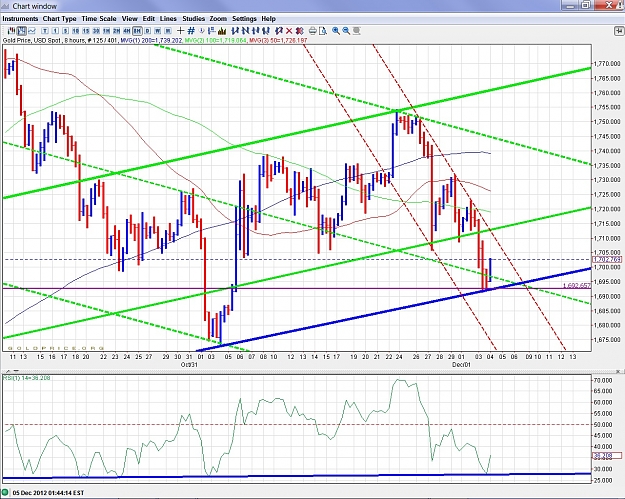Image resolution: width=625 pixels, height=499 pixels.
Task: Open the Edit menu
Action: click(x=149, y=19)
